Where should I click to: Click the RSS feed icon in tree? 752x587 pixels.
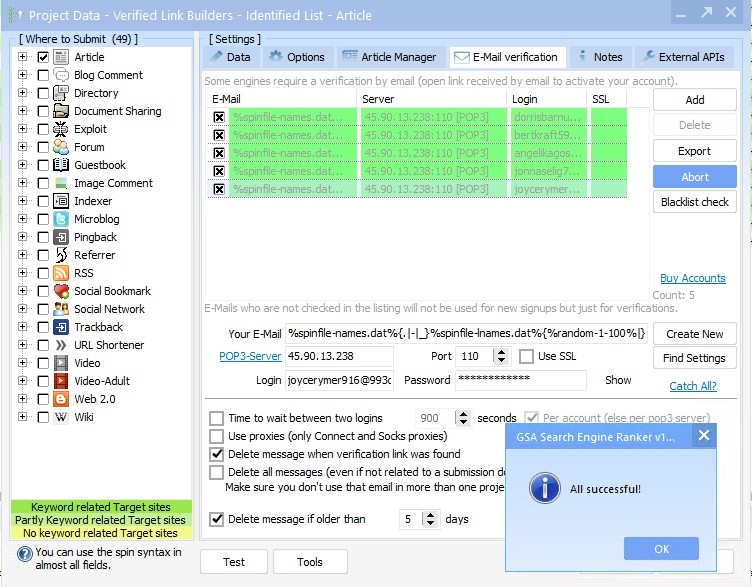[x=61, y=273]
